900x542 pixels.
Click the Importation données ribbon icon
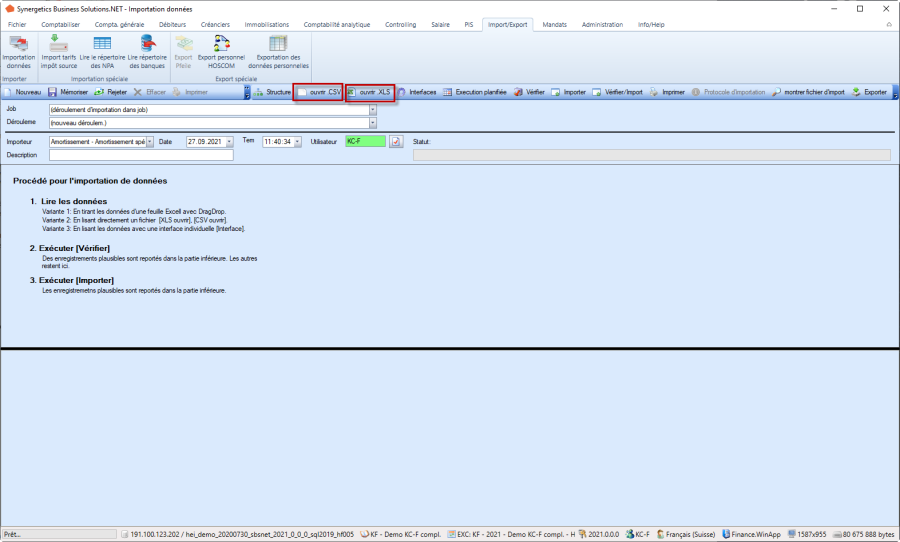click(x=18, y=51)
